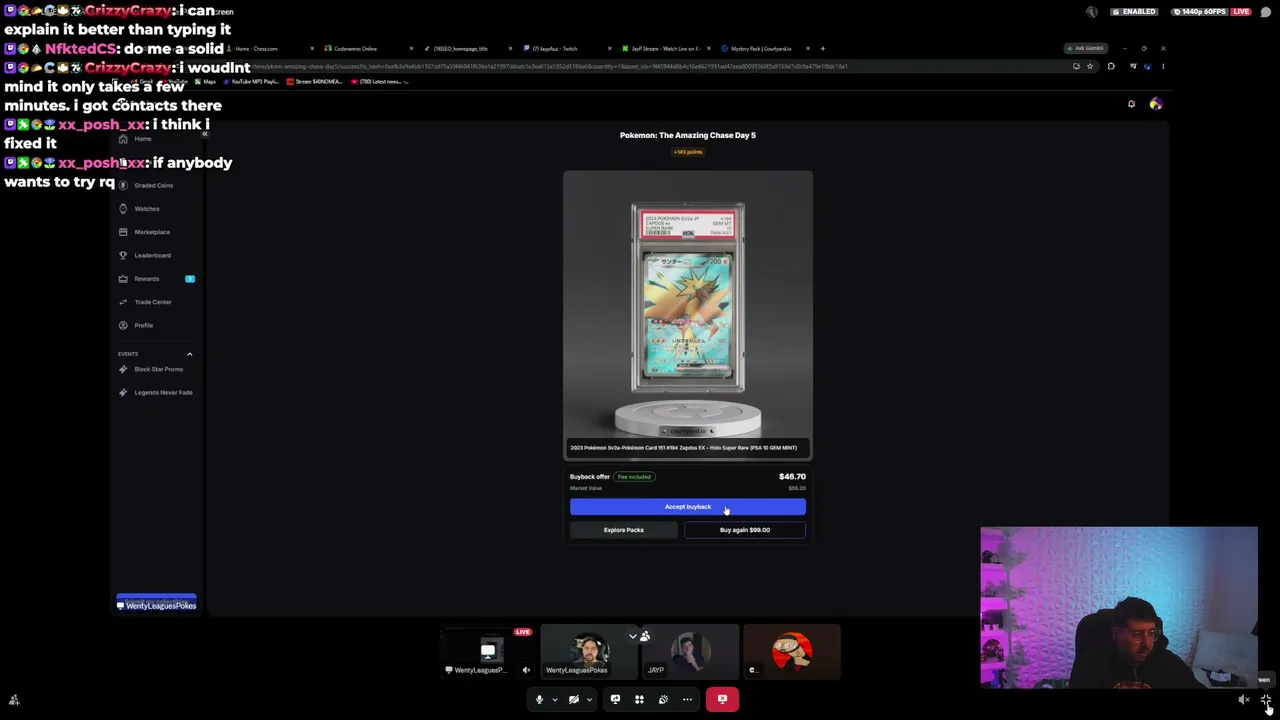Enter fullscreen with the corner icon

click(x=1266, y=700)
